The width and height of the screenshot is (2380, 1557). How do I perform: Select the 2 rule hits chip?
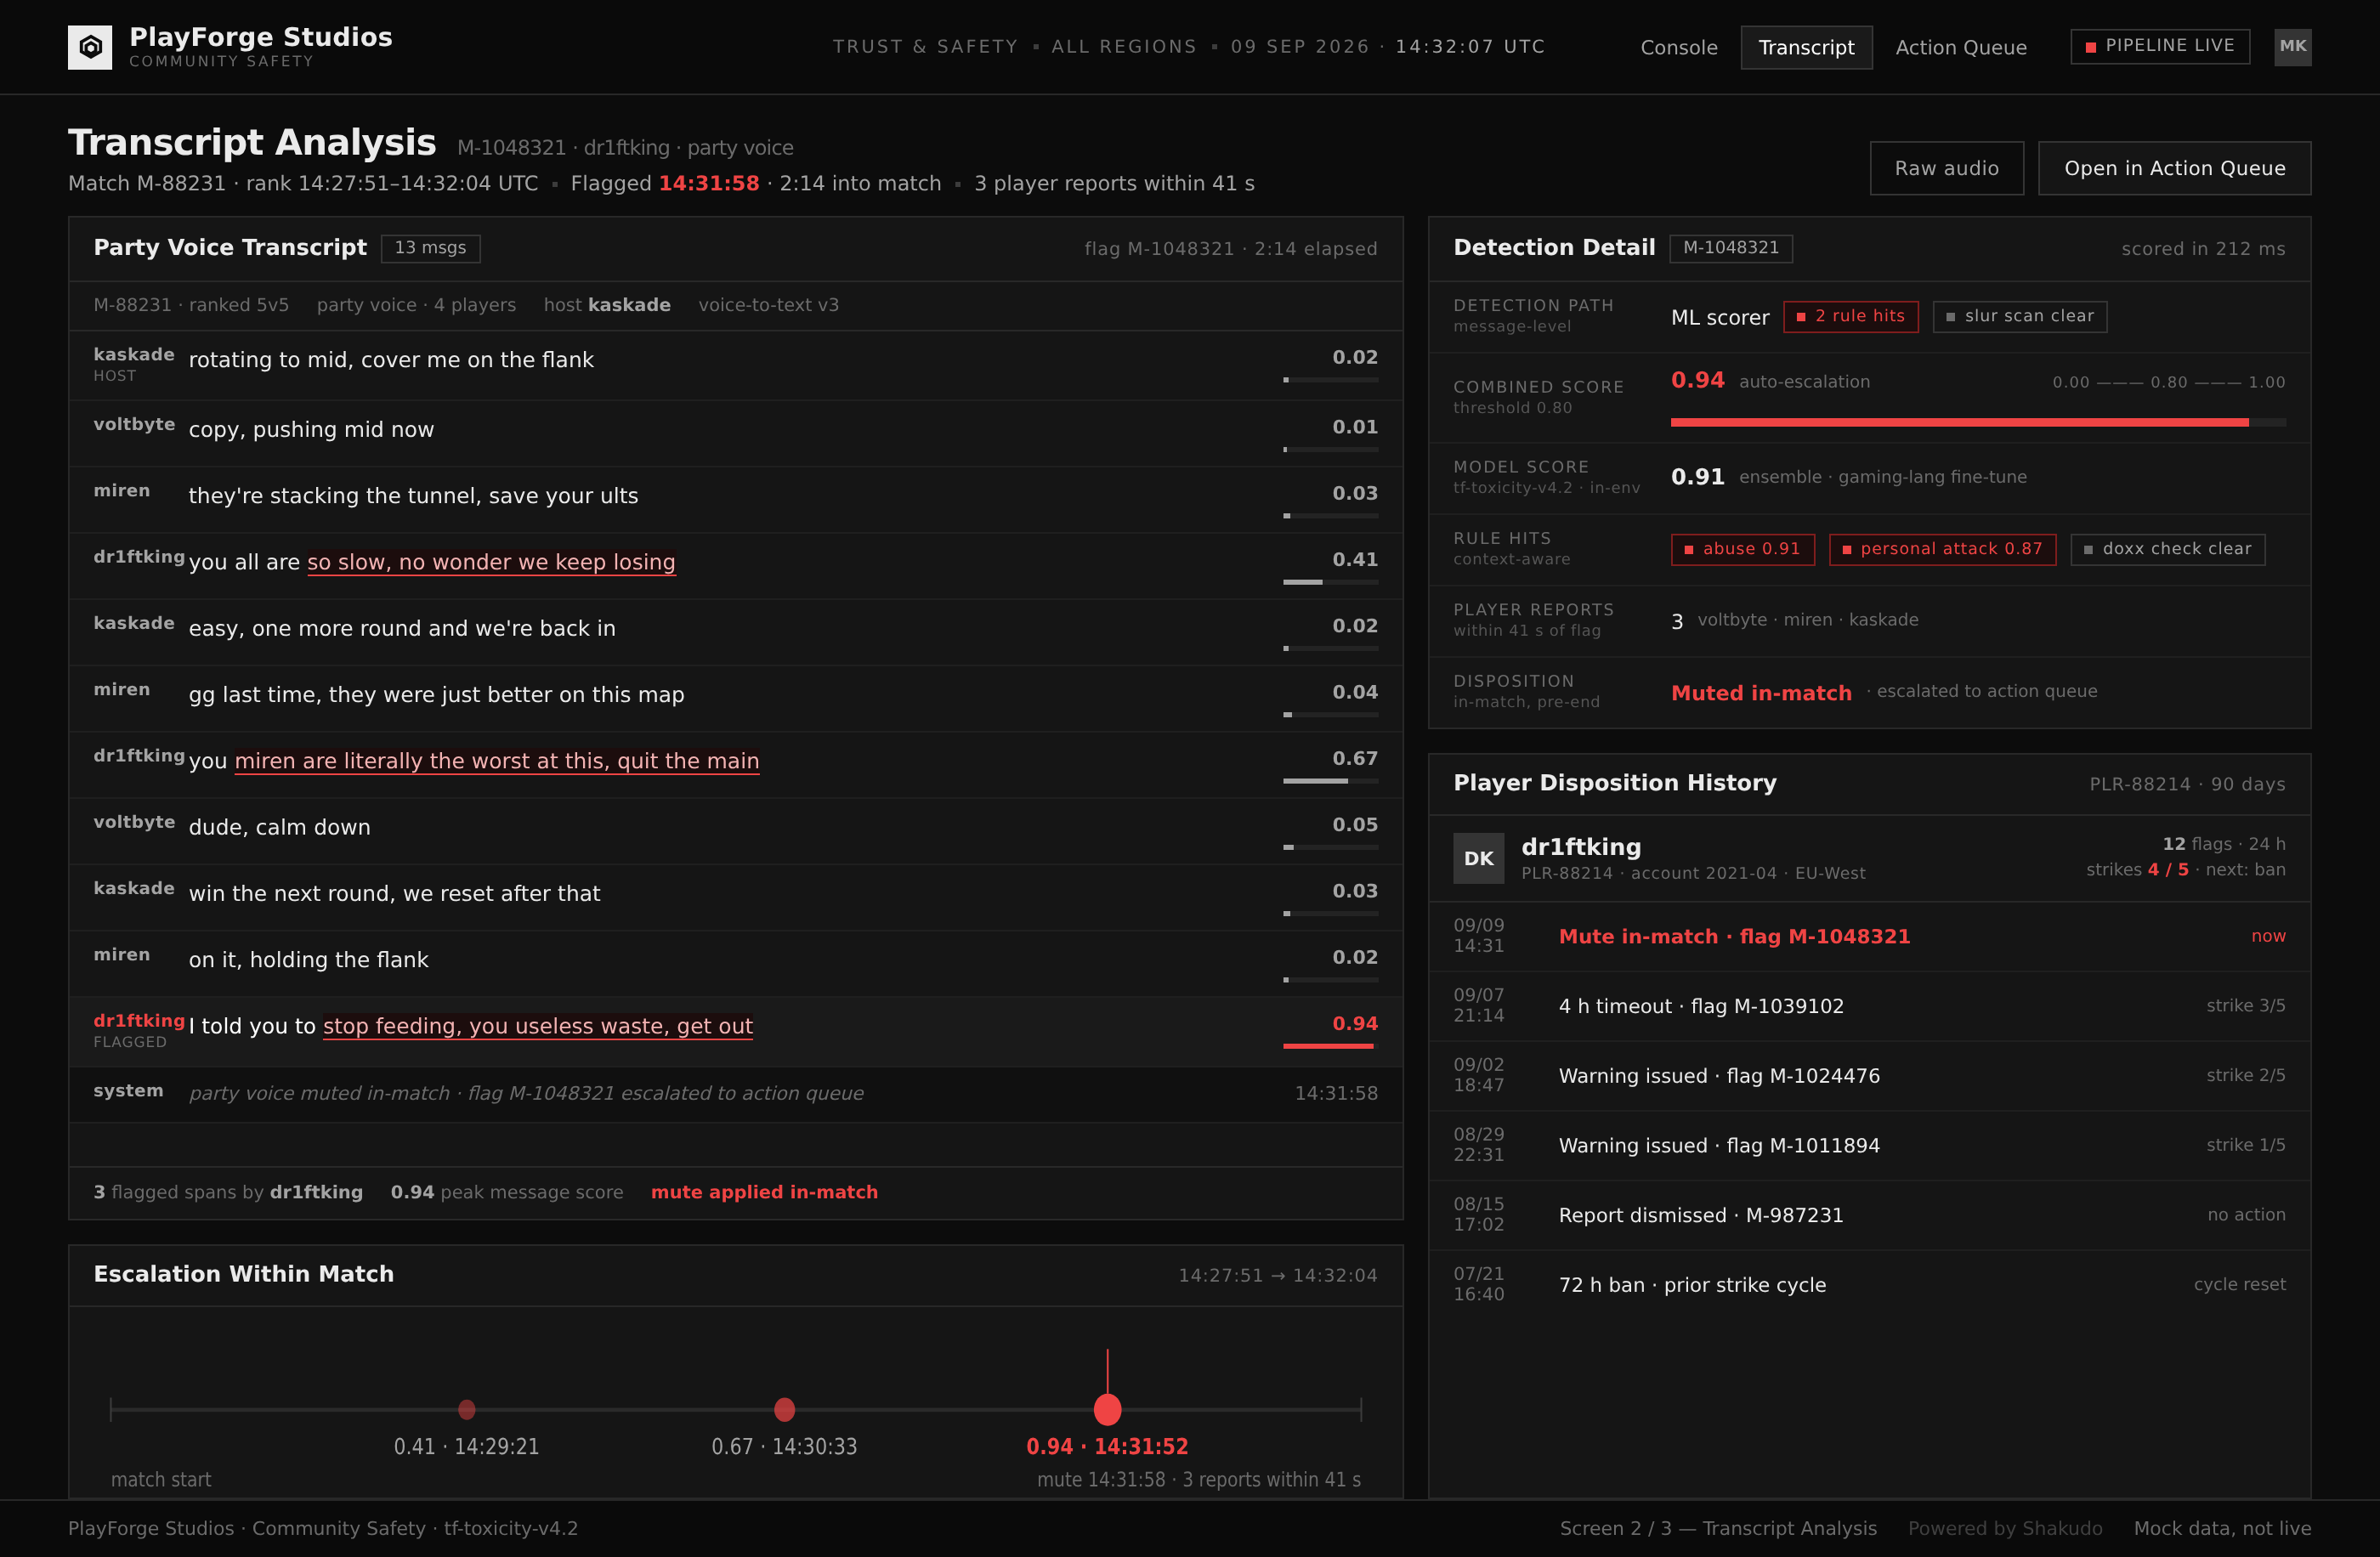point(1850,316)
